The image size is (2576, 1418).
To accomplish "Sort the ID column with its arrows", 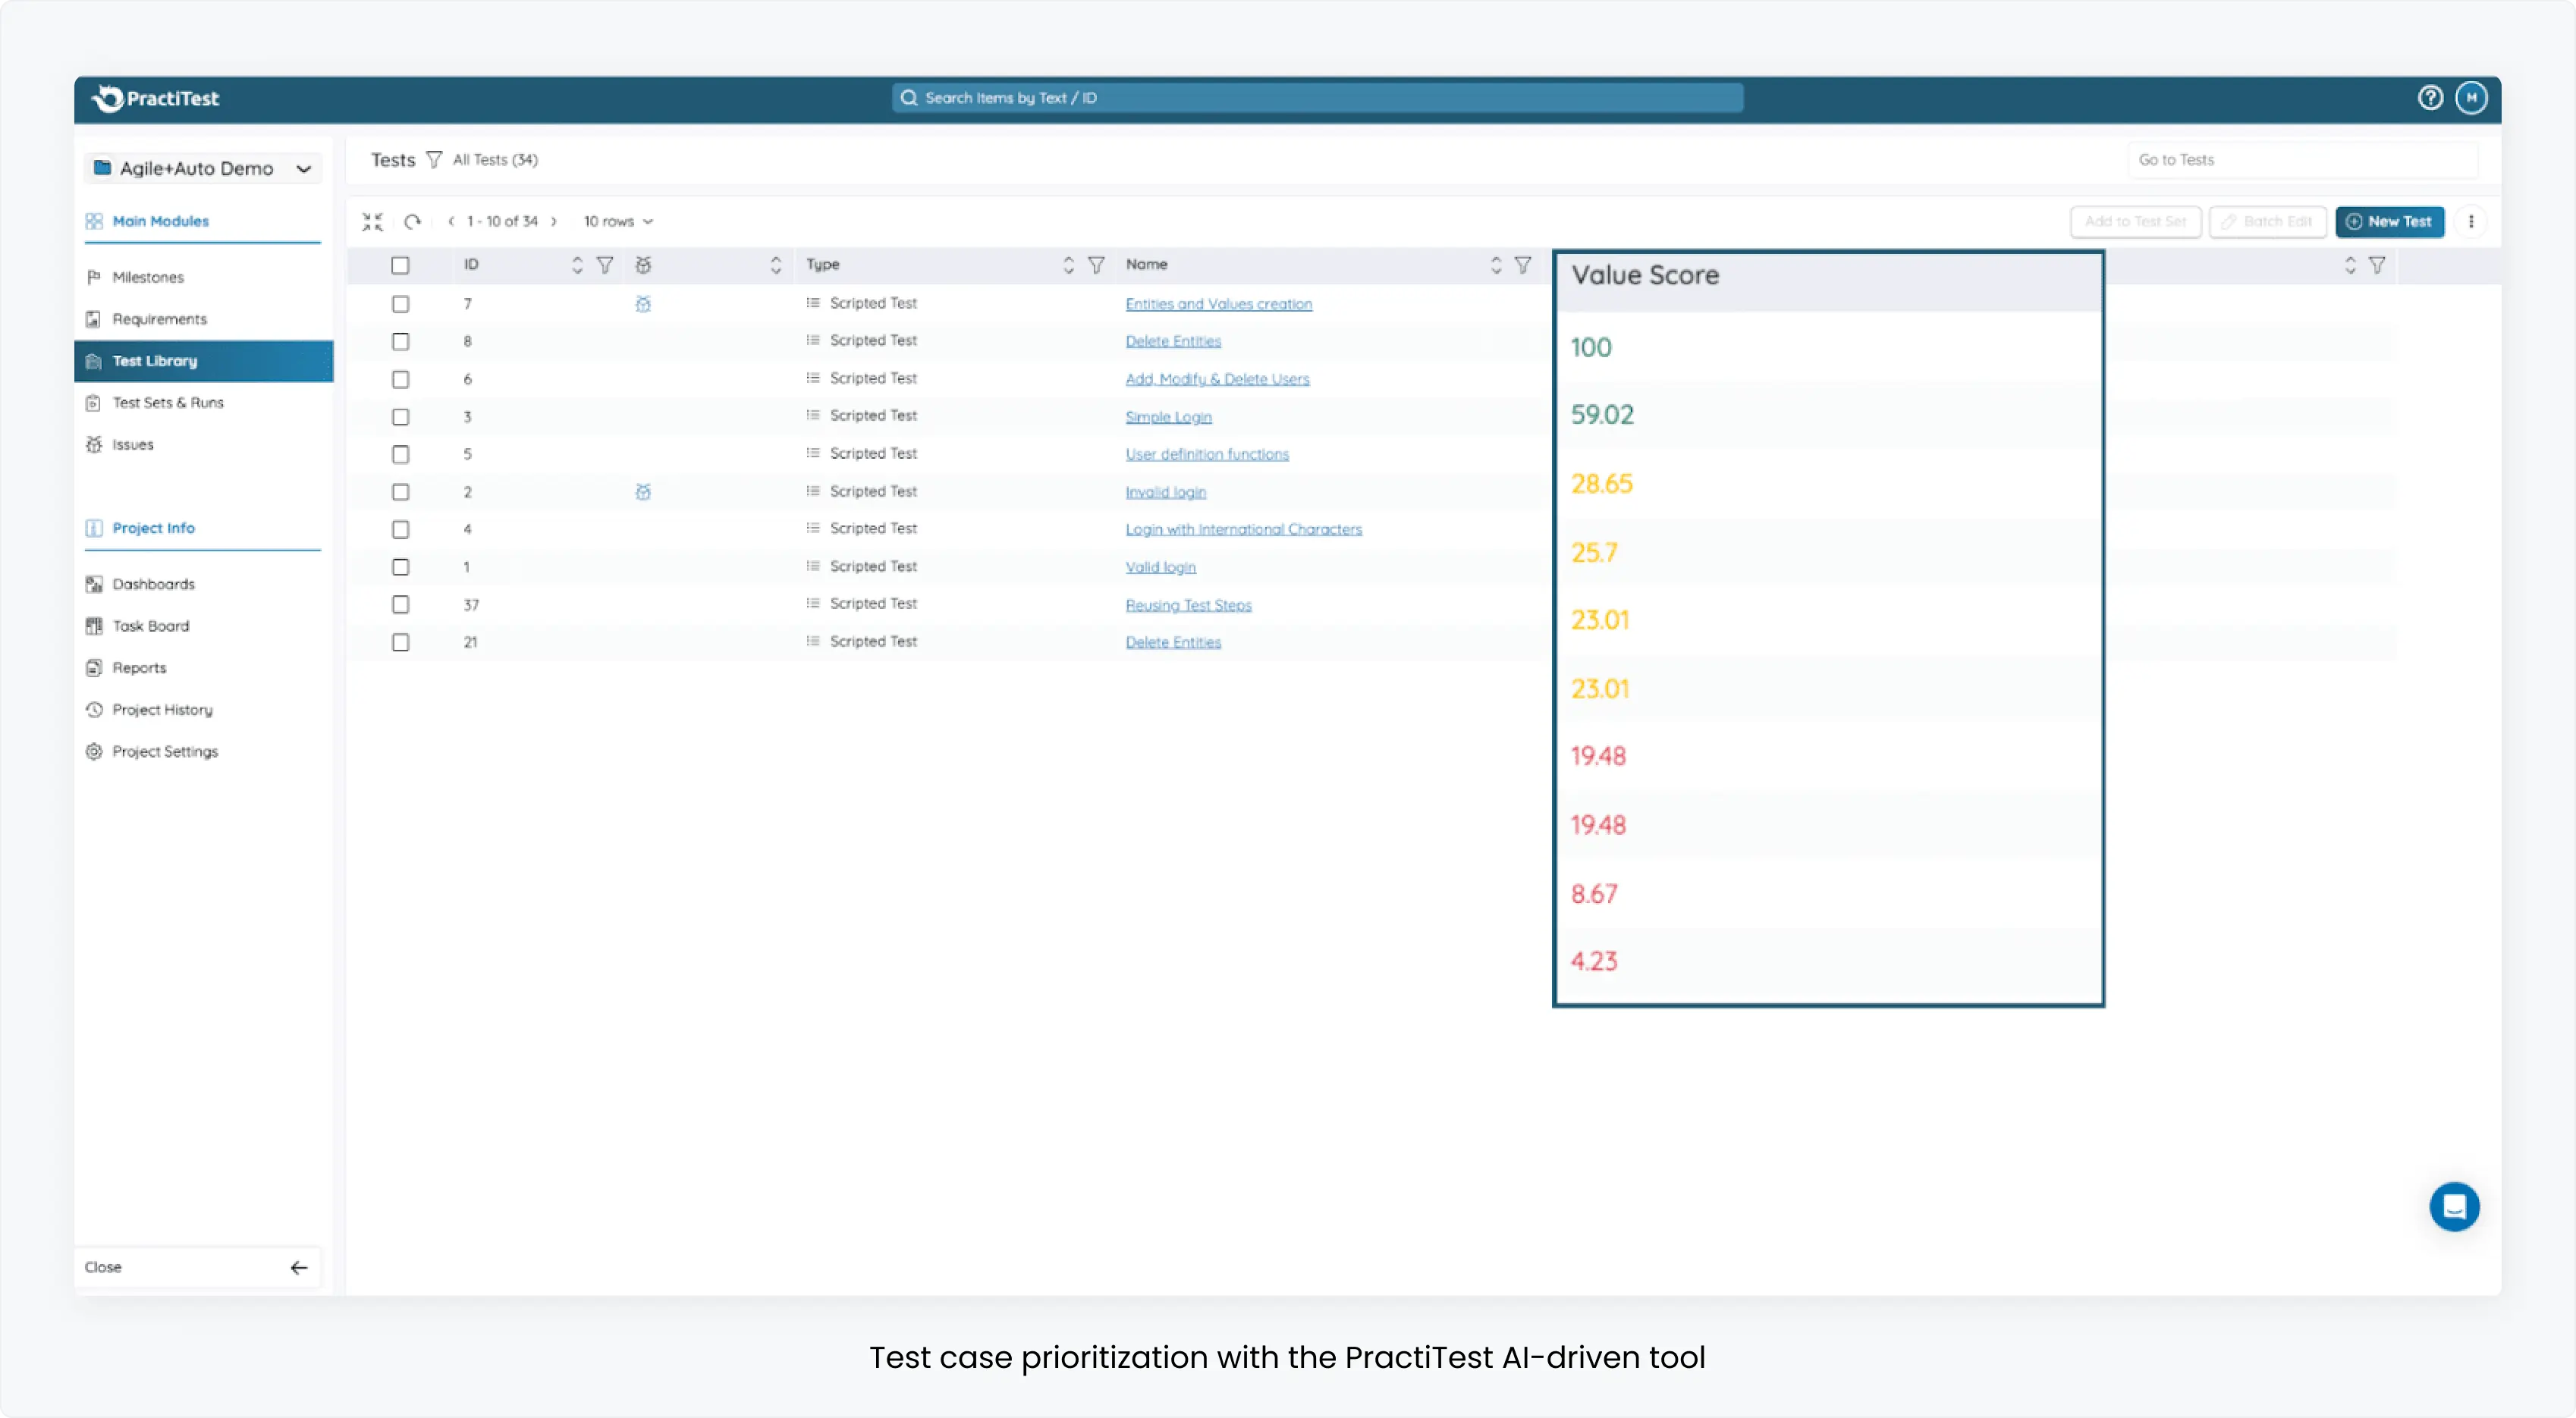I will [577, 264].
